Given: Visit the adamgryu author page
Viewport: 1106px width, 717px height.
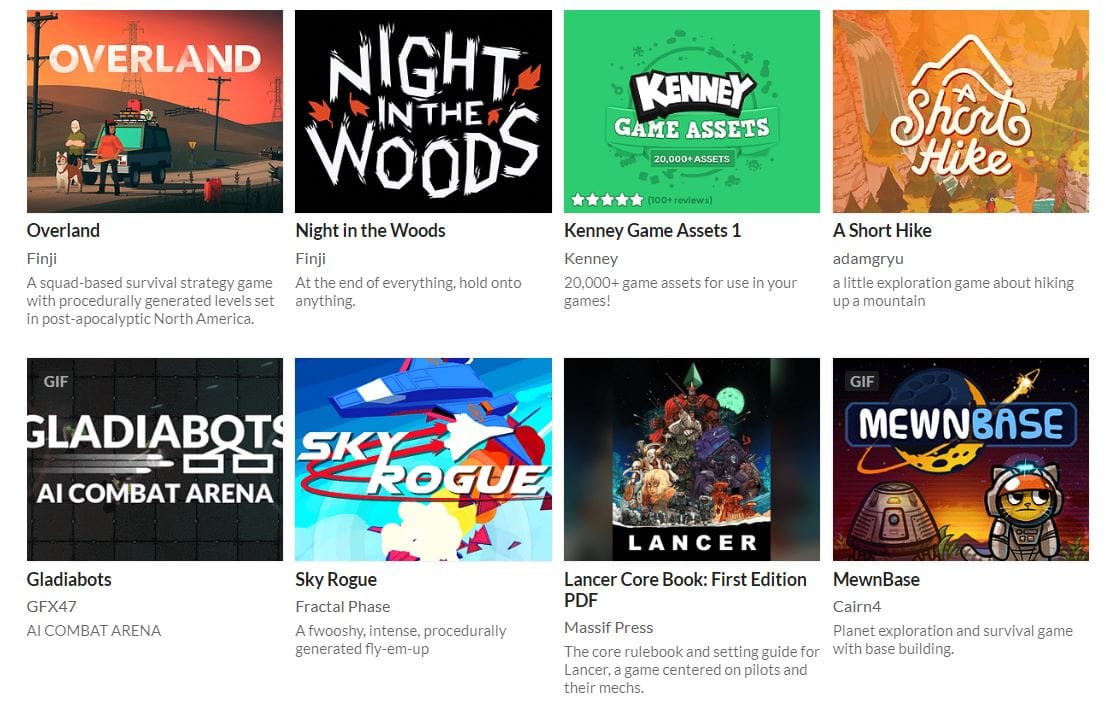Looking at the screenshot, I should point(868,259).
